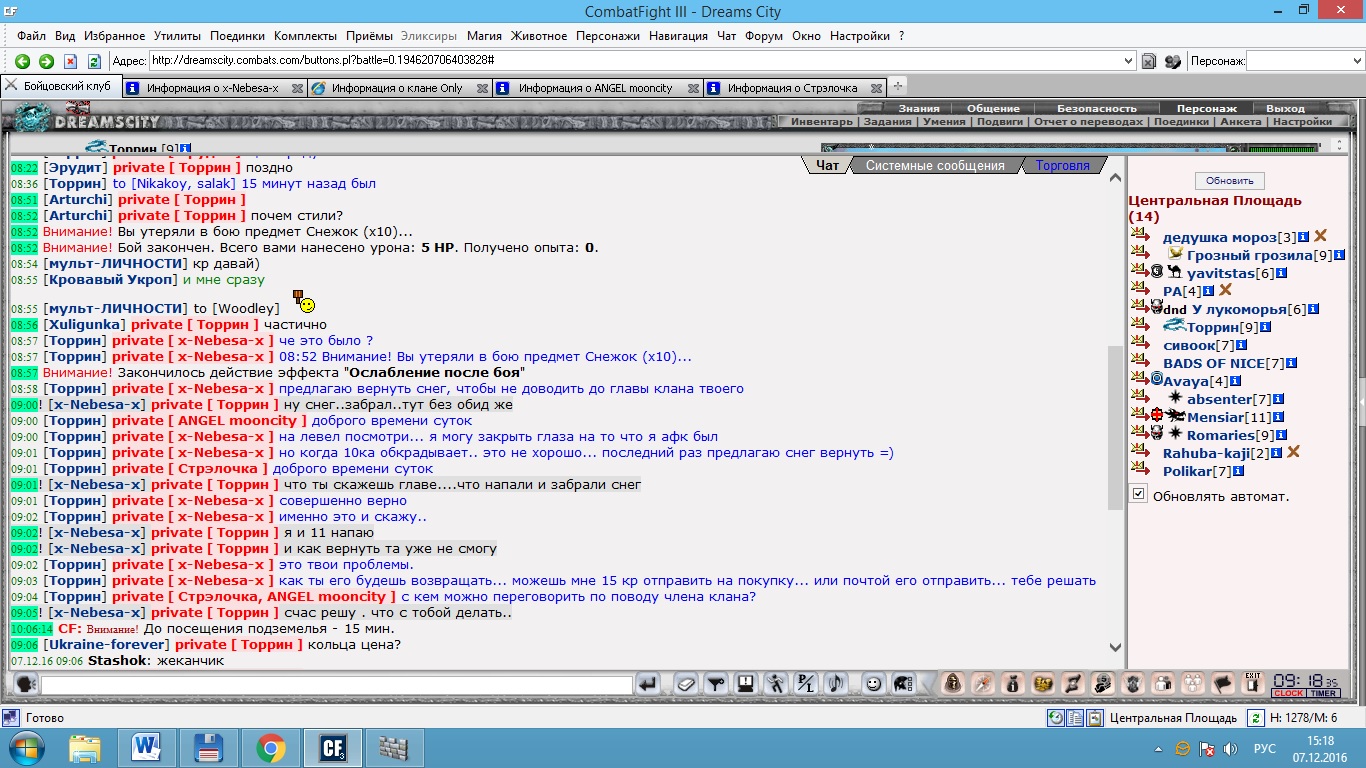
Task: Click the status bar refresh icon near H: 1278
Action: coord(1254,718)
